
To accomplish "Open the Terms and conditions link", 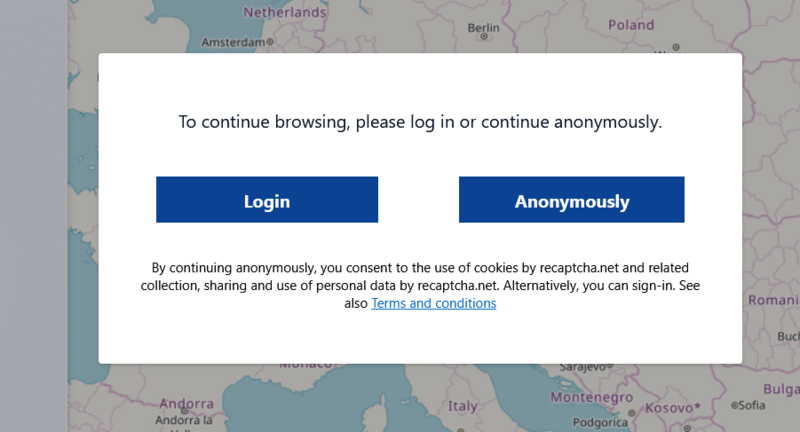I will click(433, 303).
